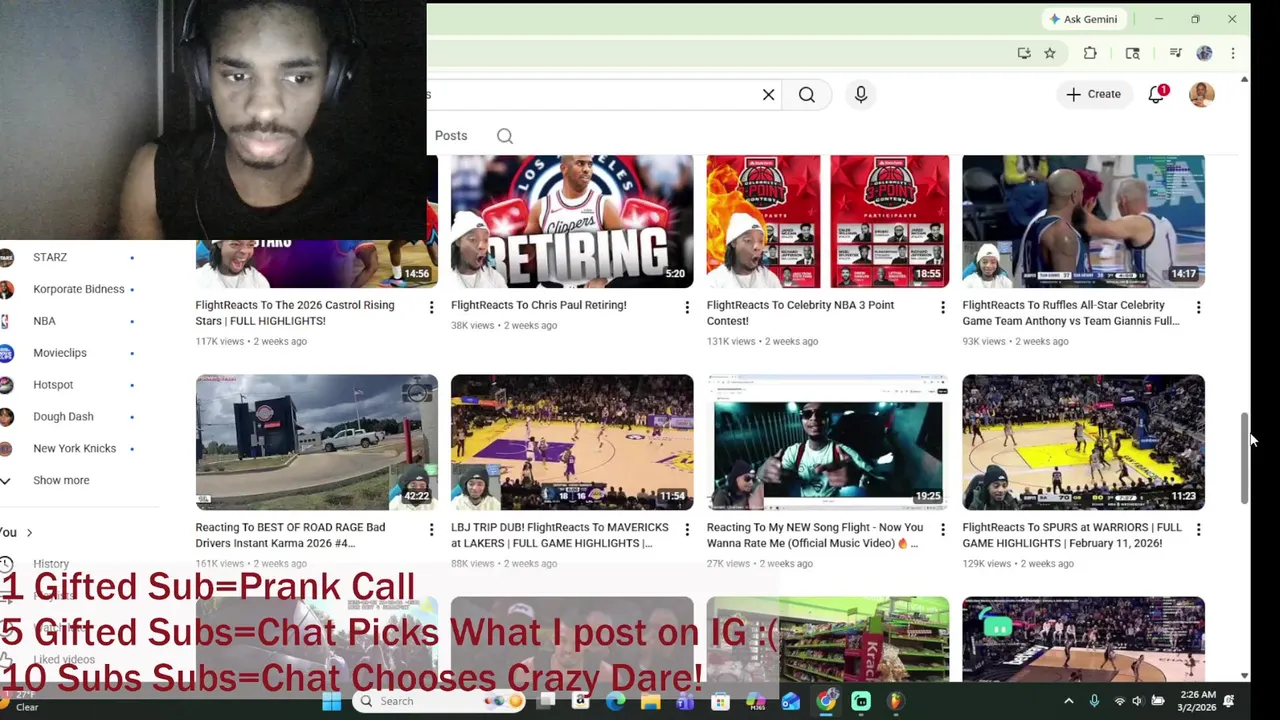Open Dough Dash subscription
1280x720 pixels.
[63, 417]
